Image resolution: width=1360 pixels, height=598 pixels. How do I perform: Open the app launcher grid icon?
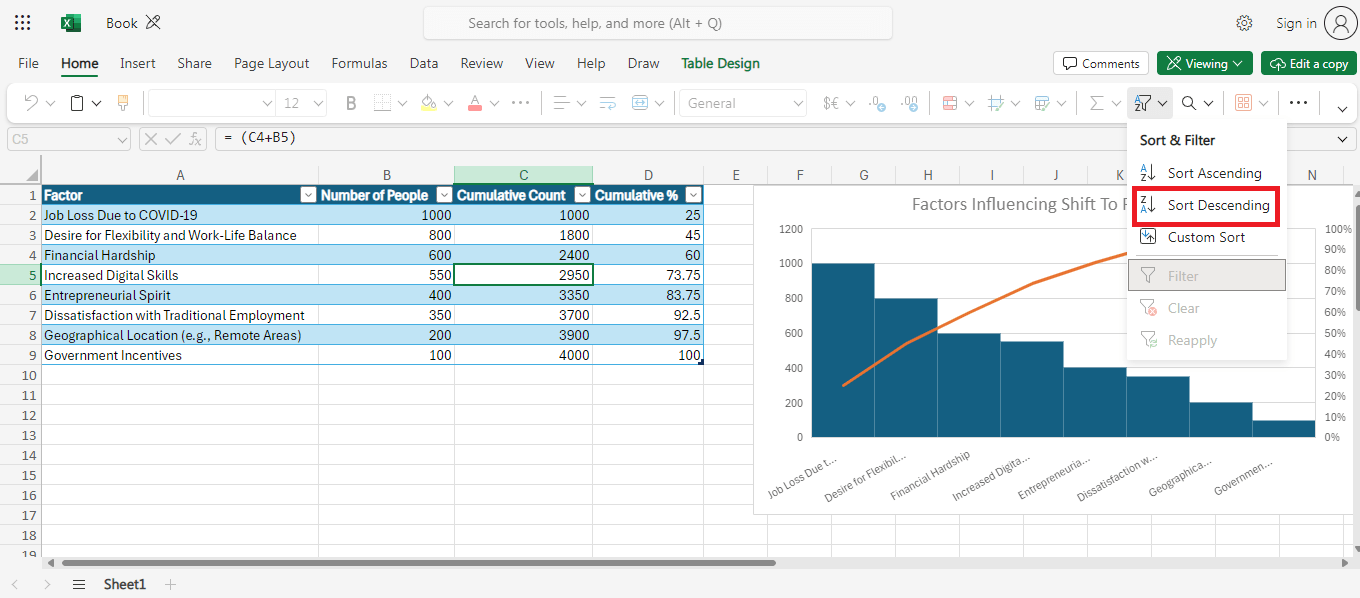click(23, 23)
